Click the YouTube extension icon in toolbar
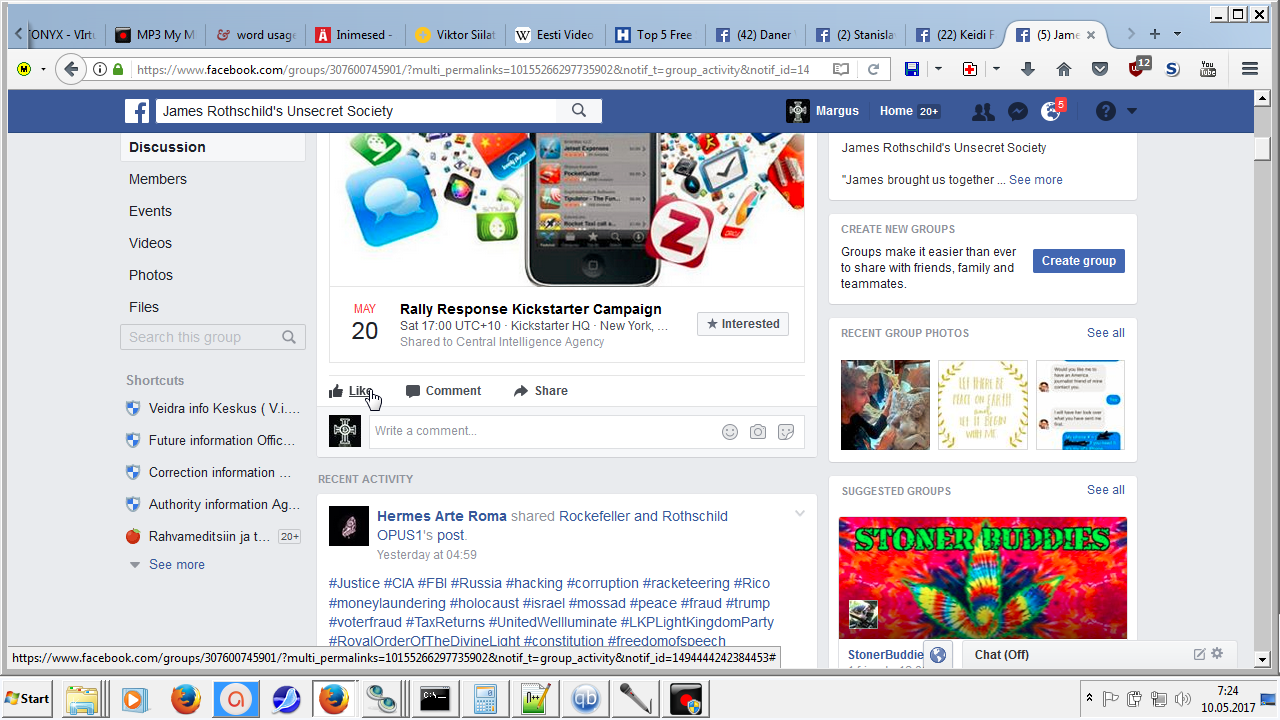 click(1208, 69)
